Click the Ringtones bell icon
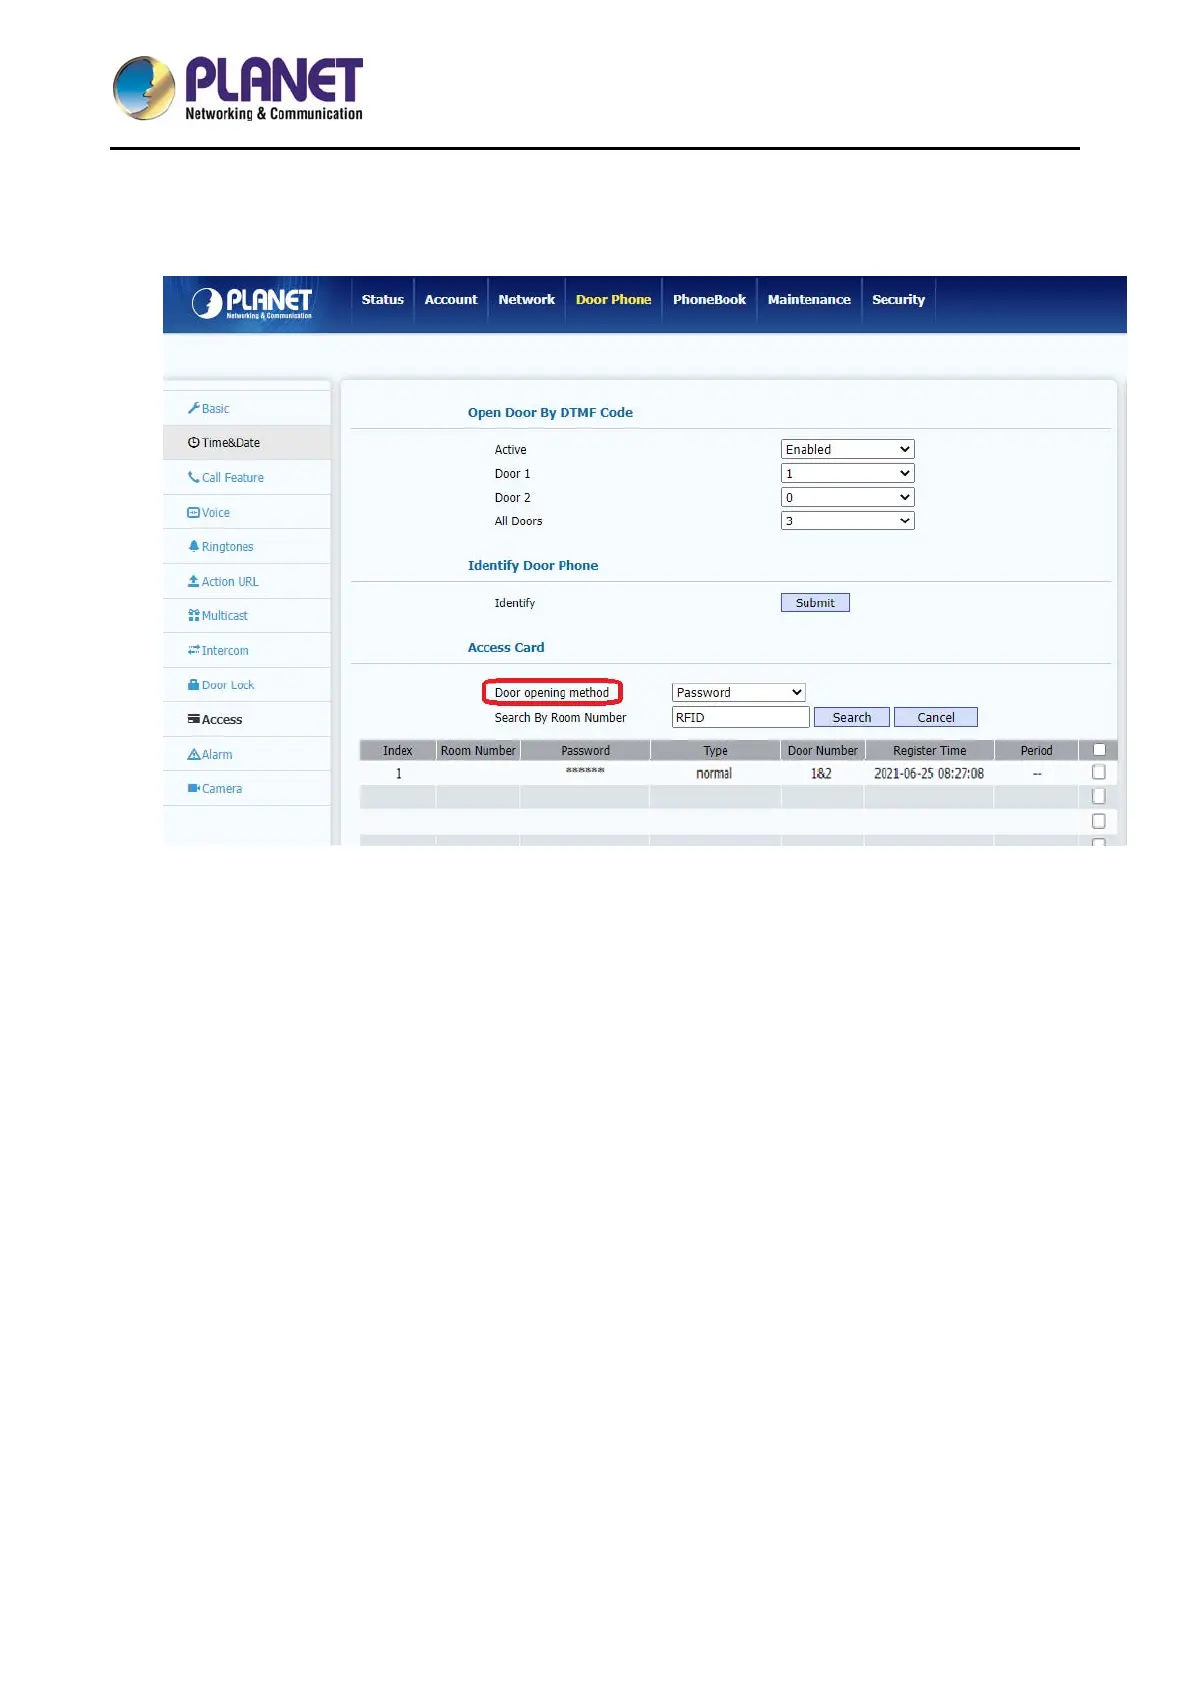 tap(194, 546)
